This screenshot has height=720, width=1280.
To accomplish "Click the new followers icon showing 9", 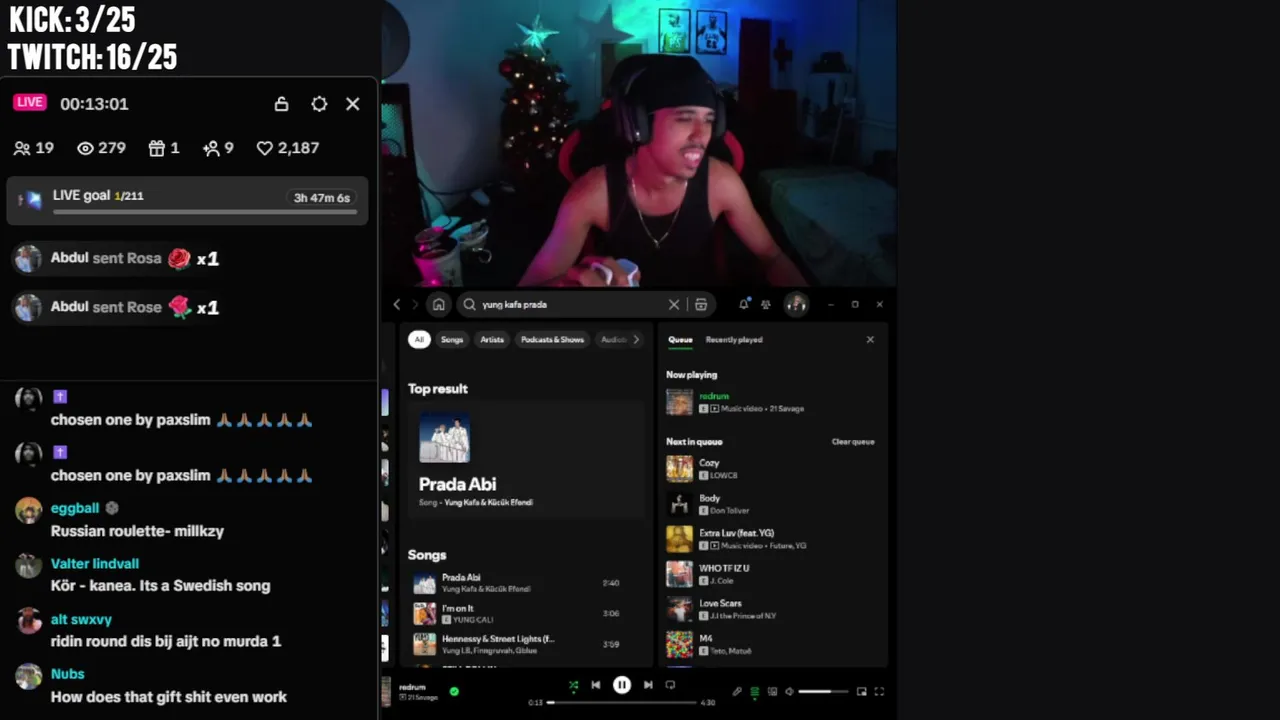I will click(x=211, y=148).
